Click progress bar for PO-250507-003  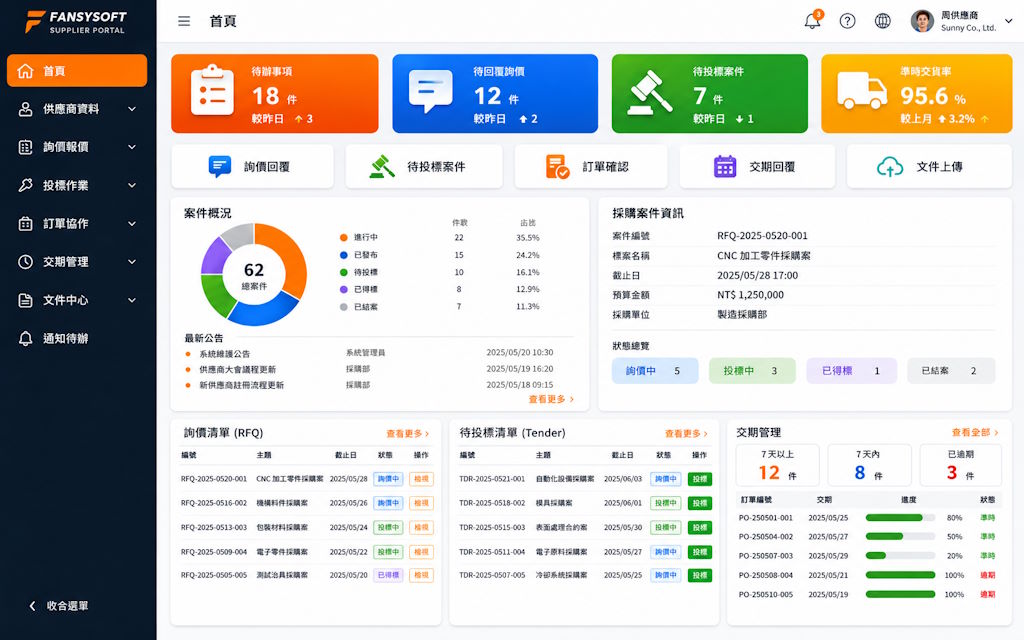(x=900, y=556)
